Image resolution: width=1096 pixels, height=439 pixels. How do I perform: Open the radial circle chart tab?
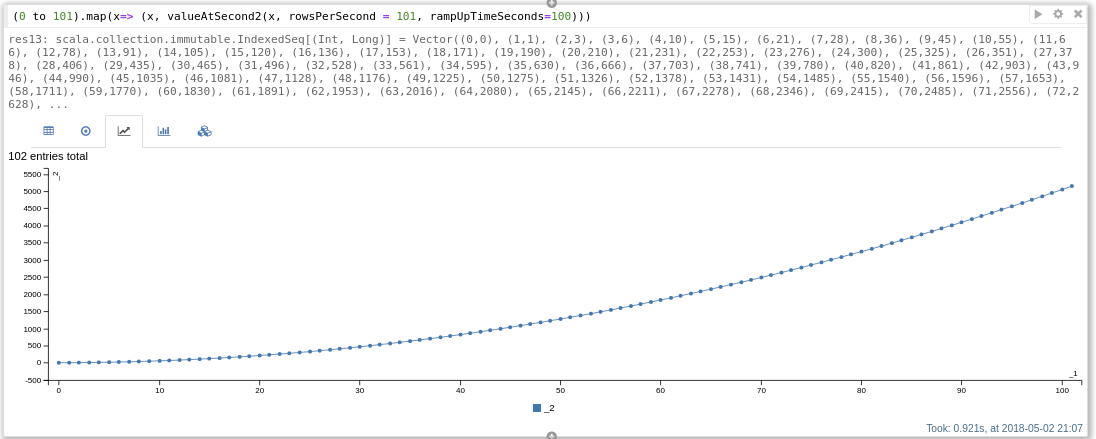pyautogui.click(x=86, y=131)
